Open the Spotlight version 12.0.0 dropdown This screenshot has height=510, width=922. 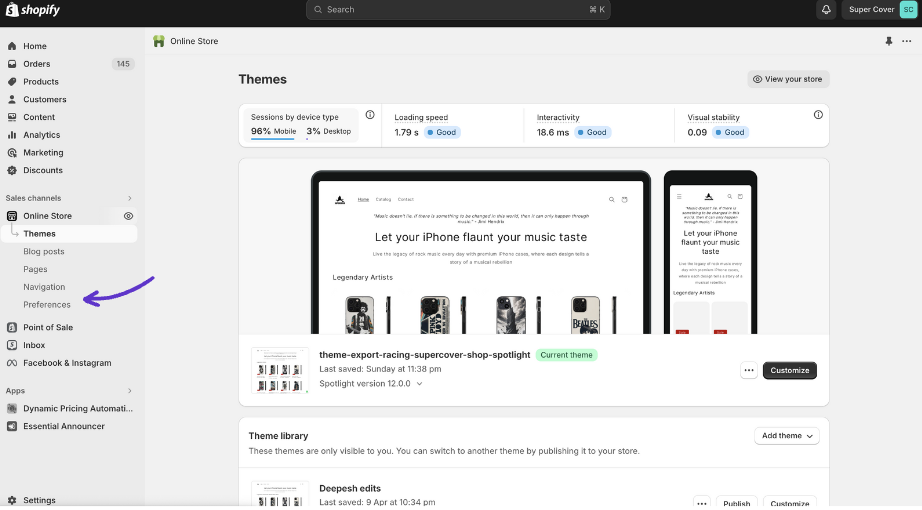tap(371, 384)
